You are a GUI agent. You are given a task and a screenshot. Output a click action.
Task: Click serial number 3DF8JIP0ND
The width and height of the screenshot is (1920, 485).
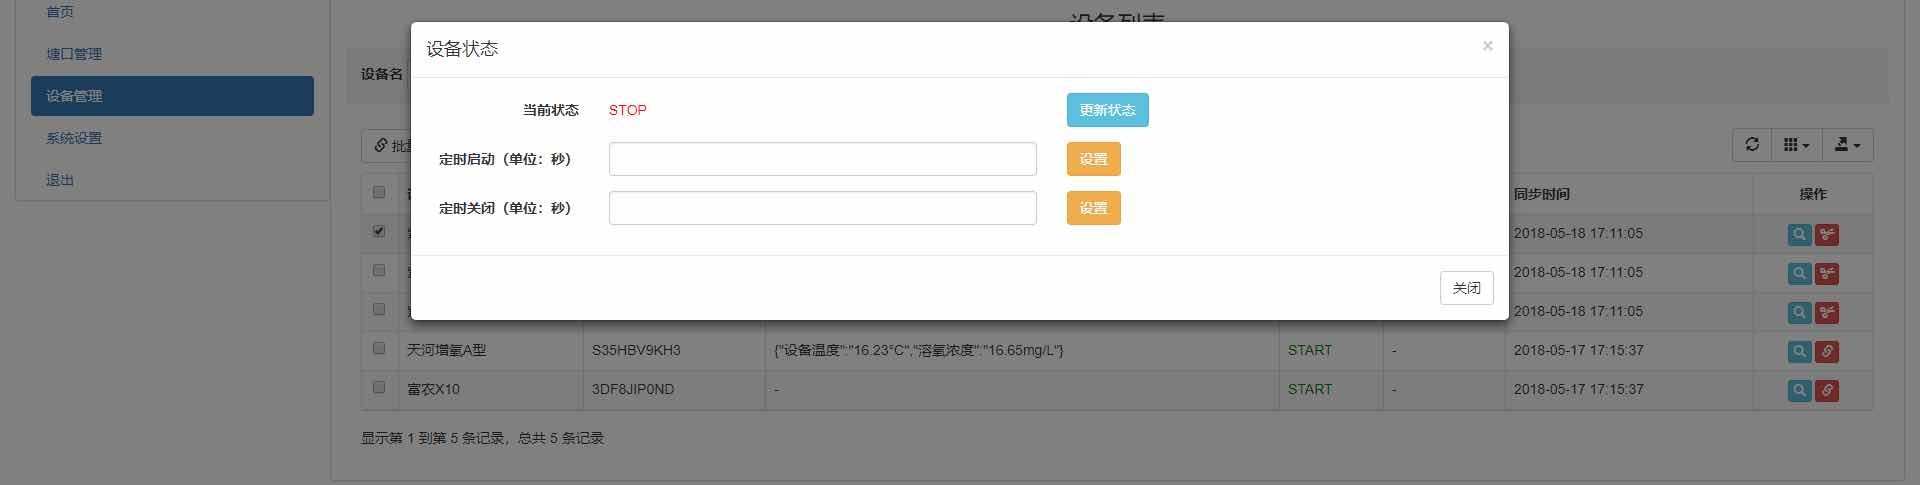pyautogui.click(x=633, y=389)
